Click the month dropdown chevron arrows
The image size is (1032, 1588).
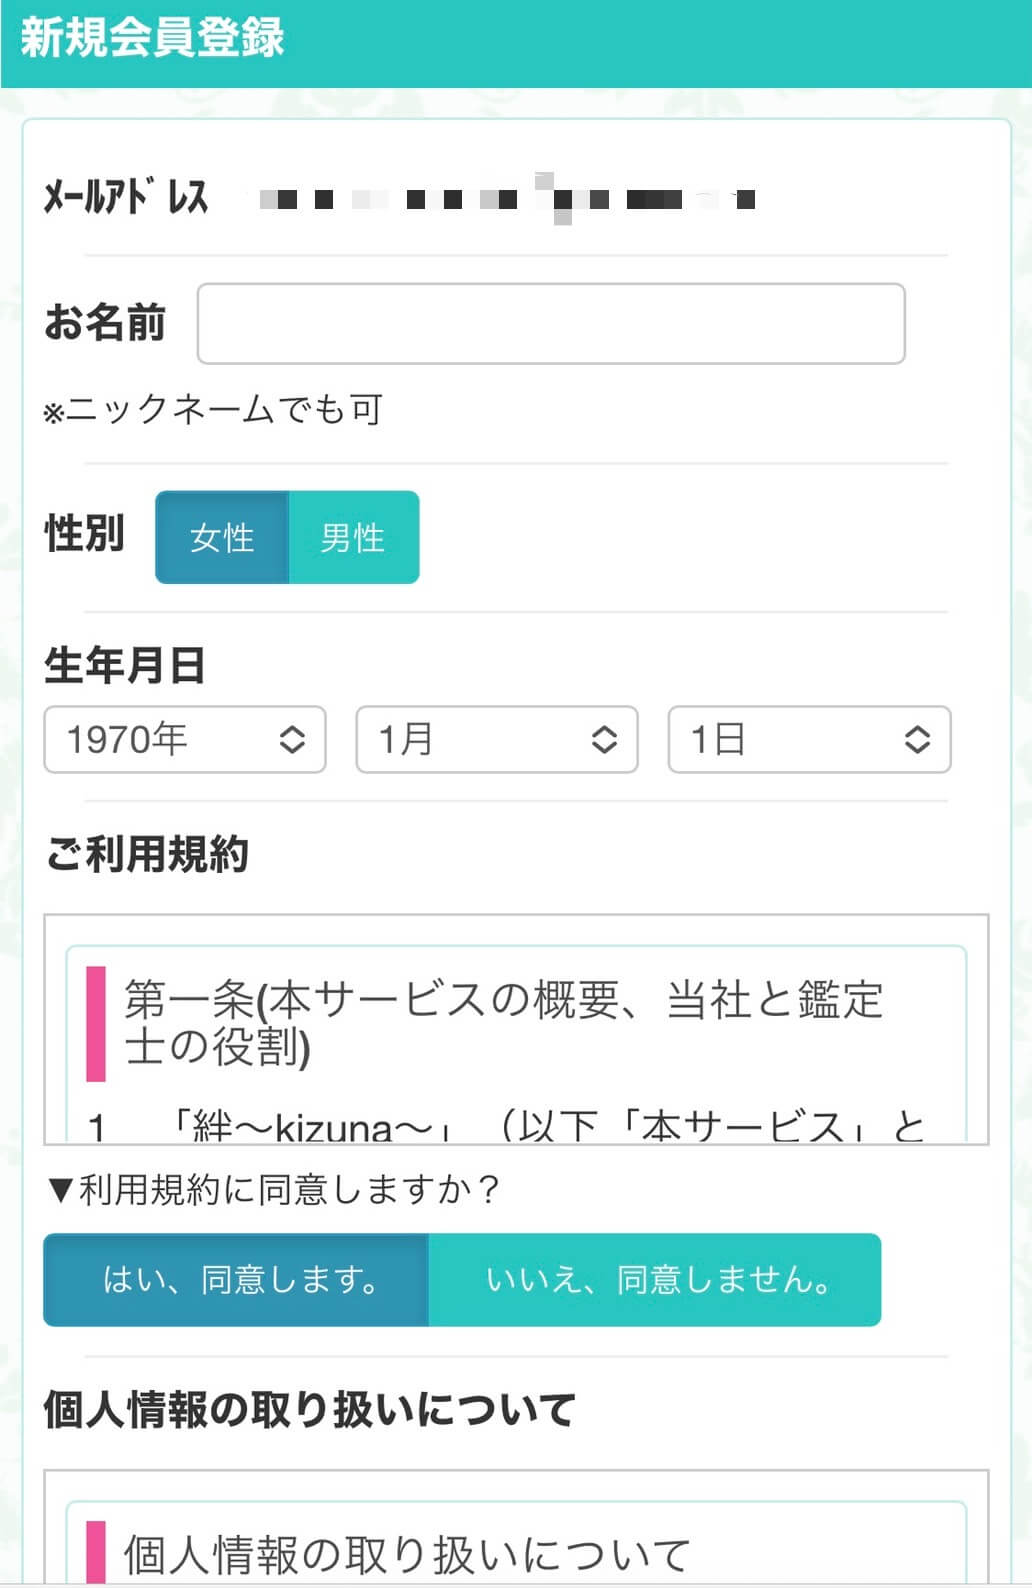(604, 740)
